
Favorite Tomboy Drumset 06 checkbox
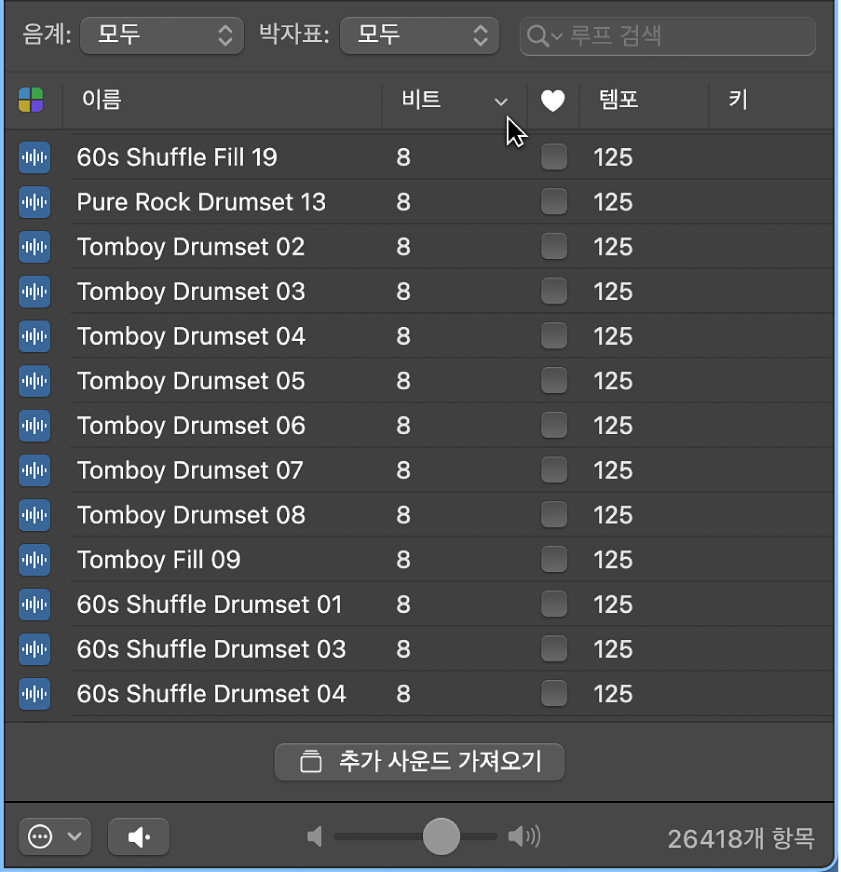click(554, 425)
